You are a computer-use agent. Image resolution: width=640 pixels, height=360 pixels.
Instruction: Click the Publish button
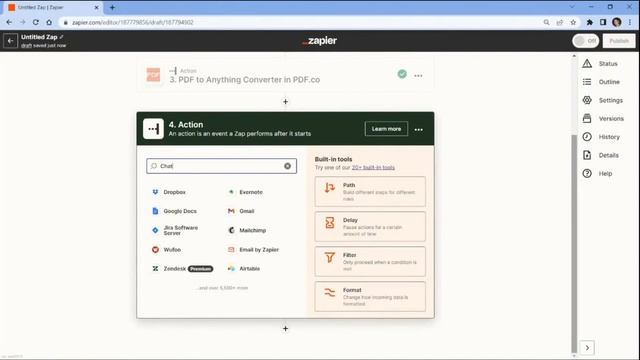pyautogui.click(x=619, y=41)
